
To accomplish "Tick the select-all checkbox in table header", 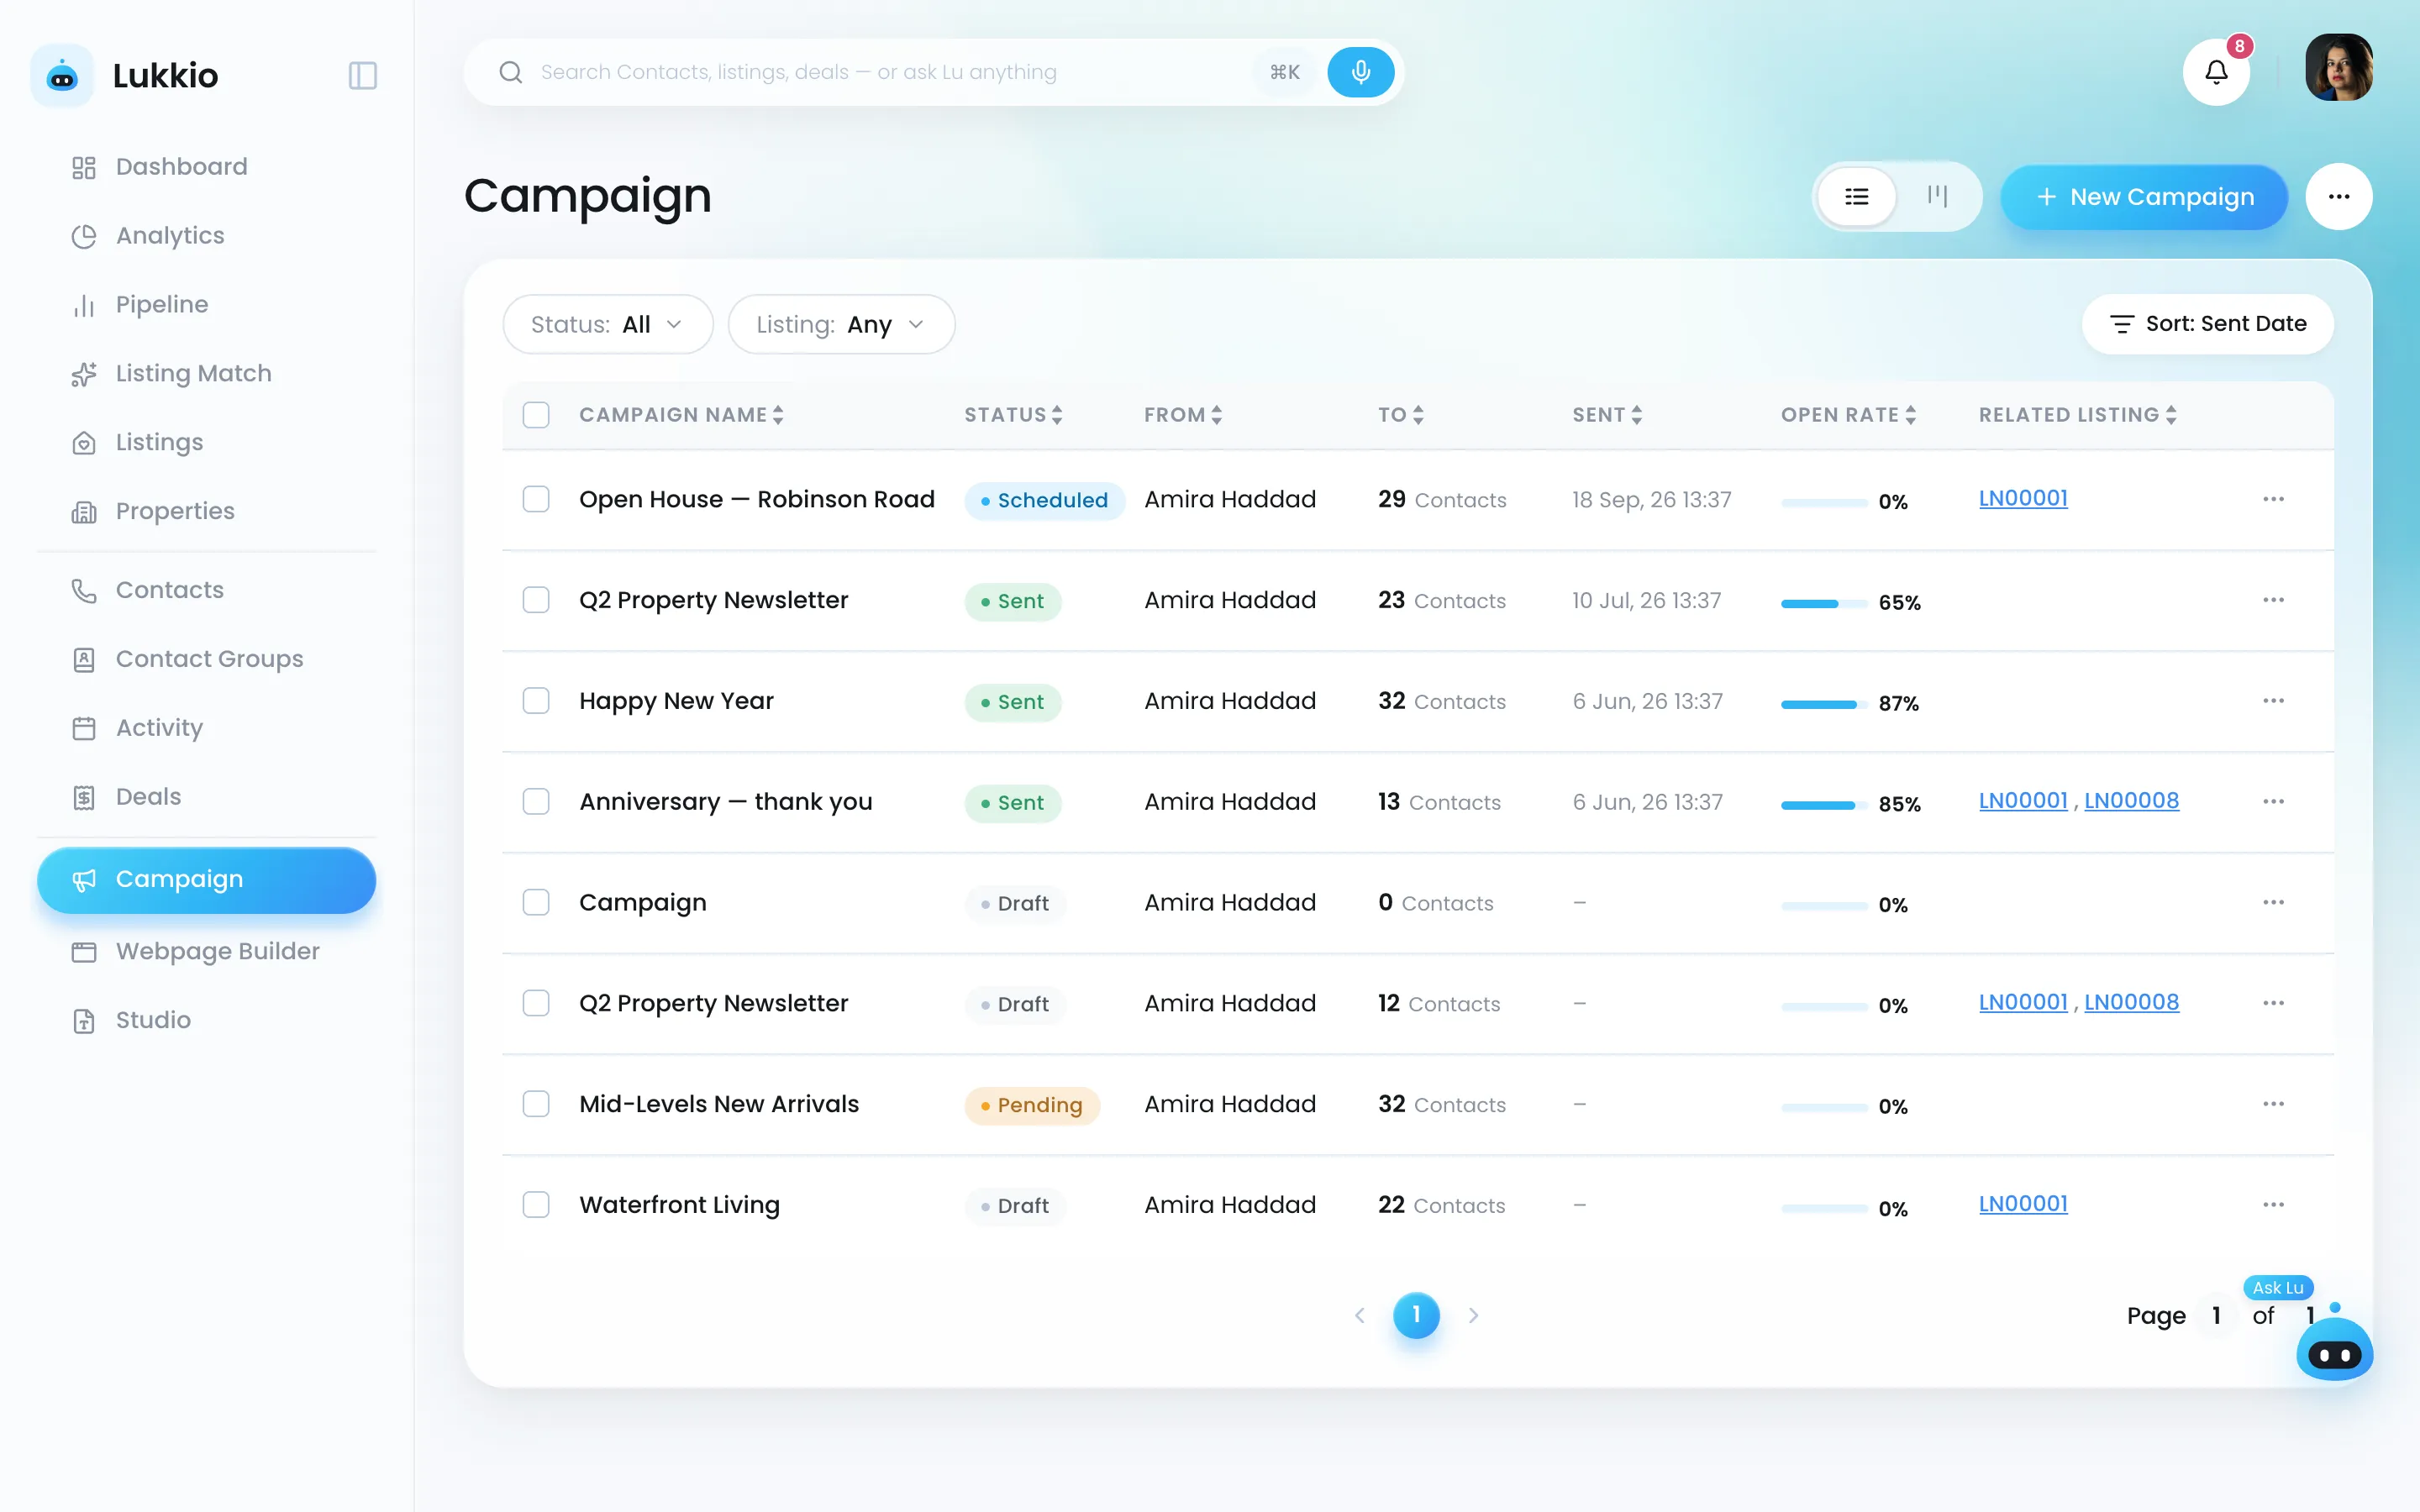I will [536, 415].
